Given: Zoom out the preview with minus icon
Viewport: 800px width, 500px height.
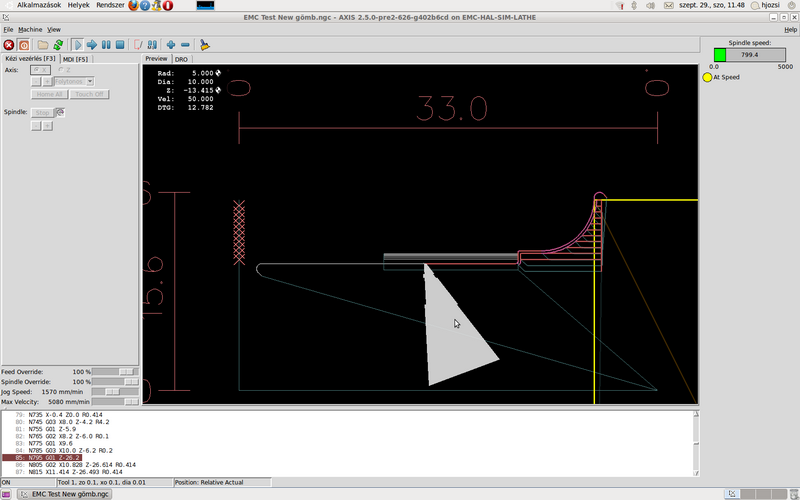Looking at the screenshot, I should coord(185,45).
